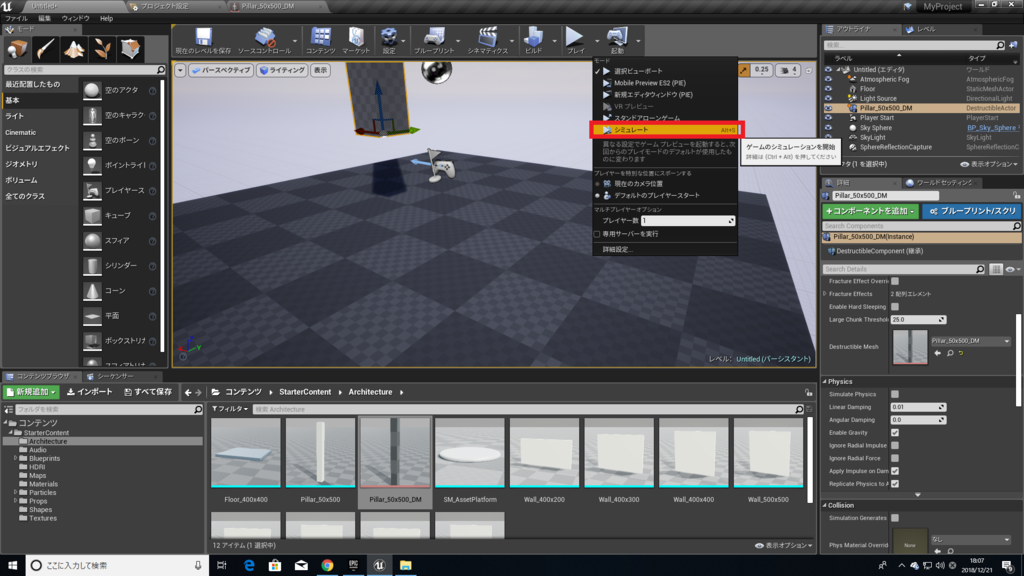
Task: Open the File menu
Action: pyautogui.click(x=16, y=18)
